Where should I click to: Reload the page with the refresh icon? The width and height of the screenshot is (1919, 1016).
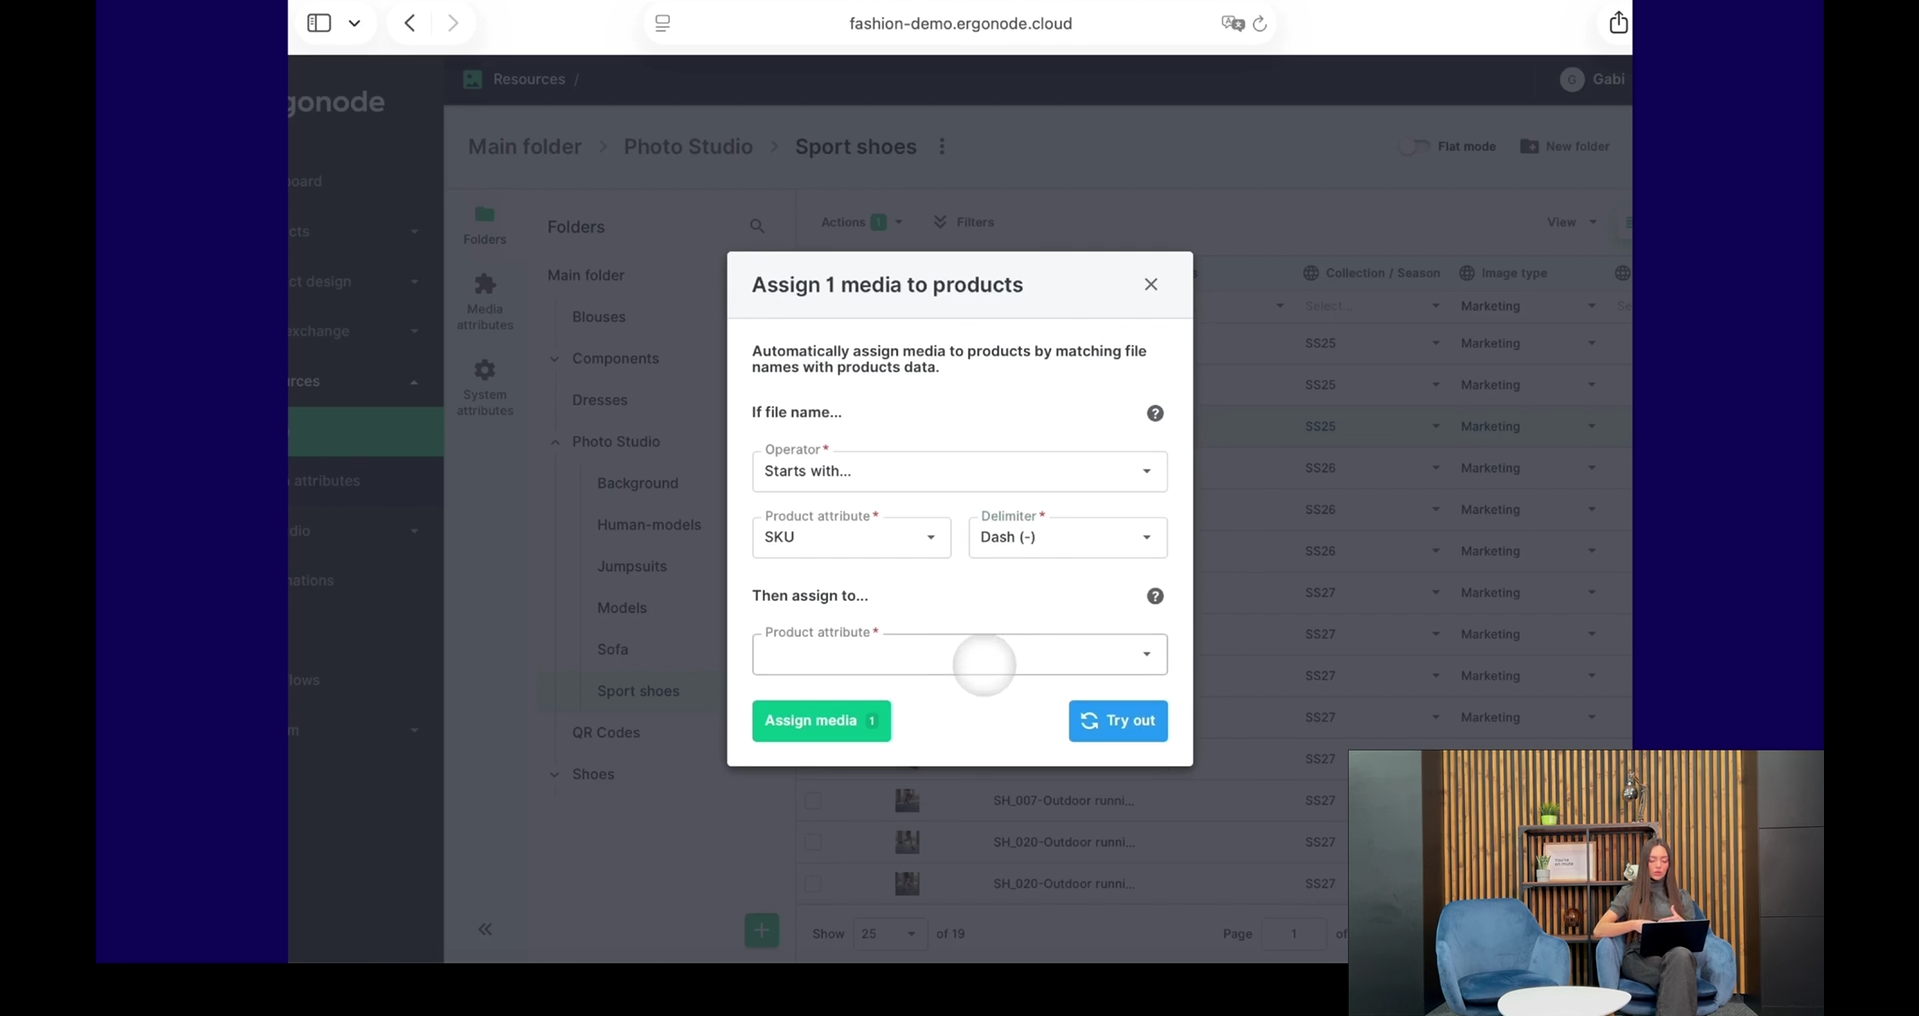pos(1260,23)
